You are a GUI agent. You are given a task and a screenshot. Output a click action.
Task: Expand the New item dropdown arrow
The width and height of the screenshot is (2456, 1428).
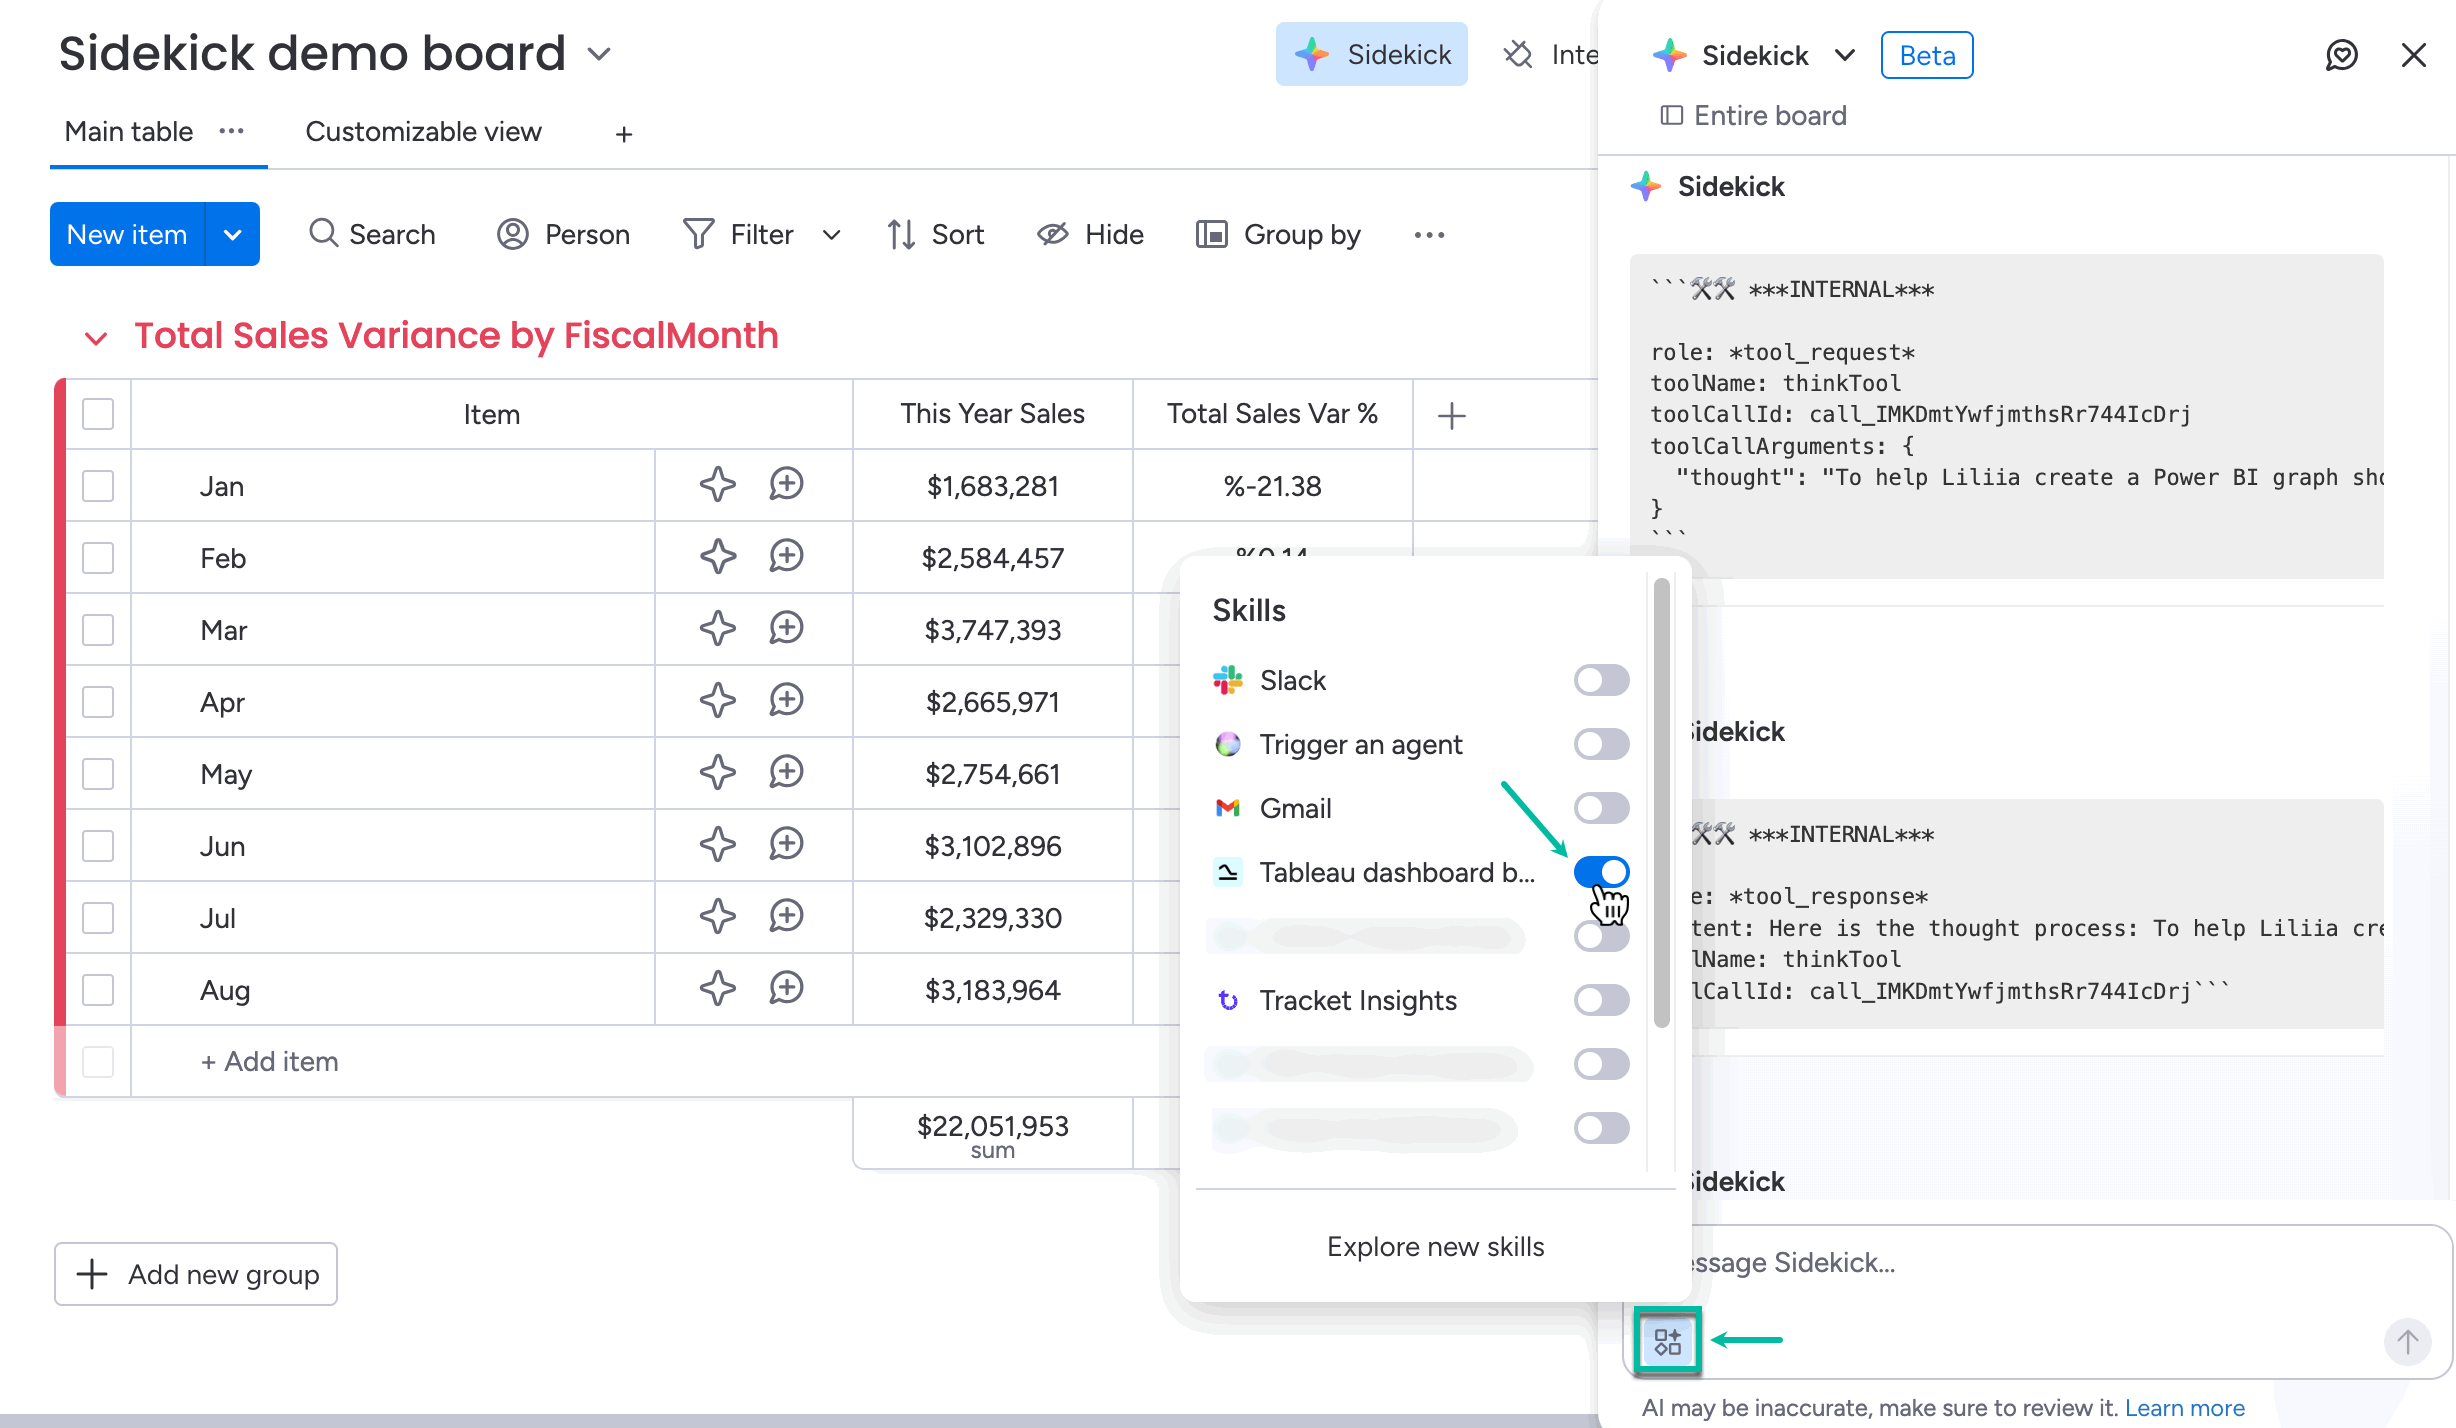pos(232,235)
